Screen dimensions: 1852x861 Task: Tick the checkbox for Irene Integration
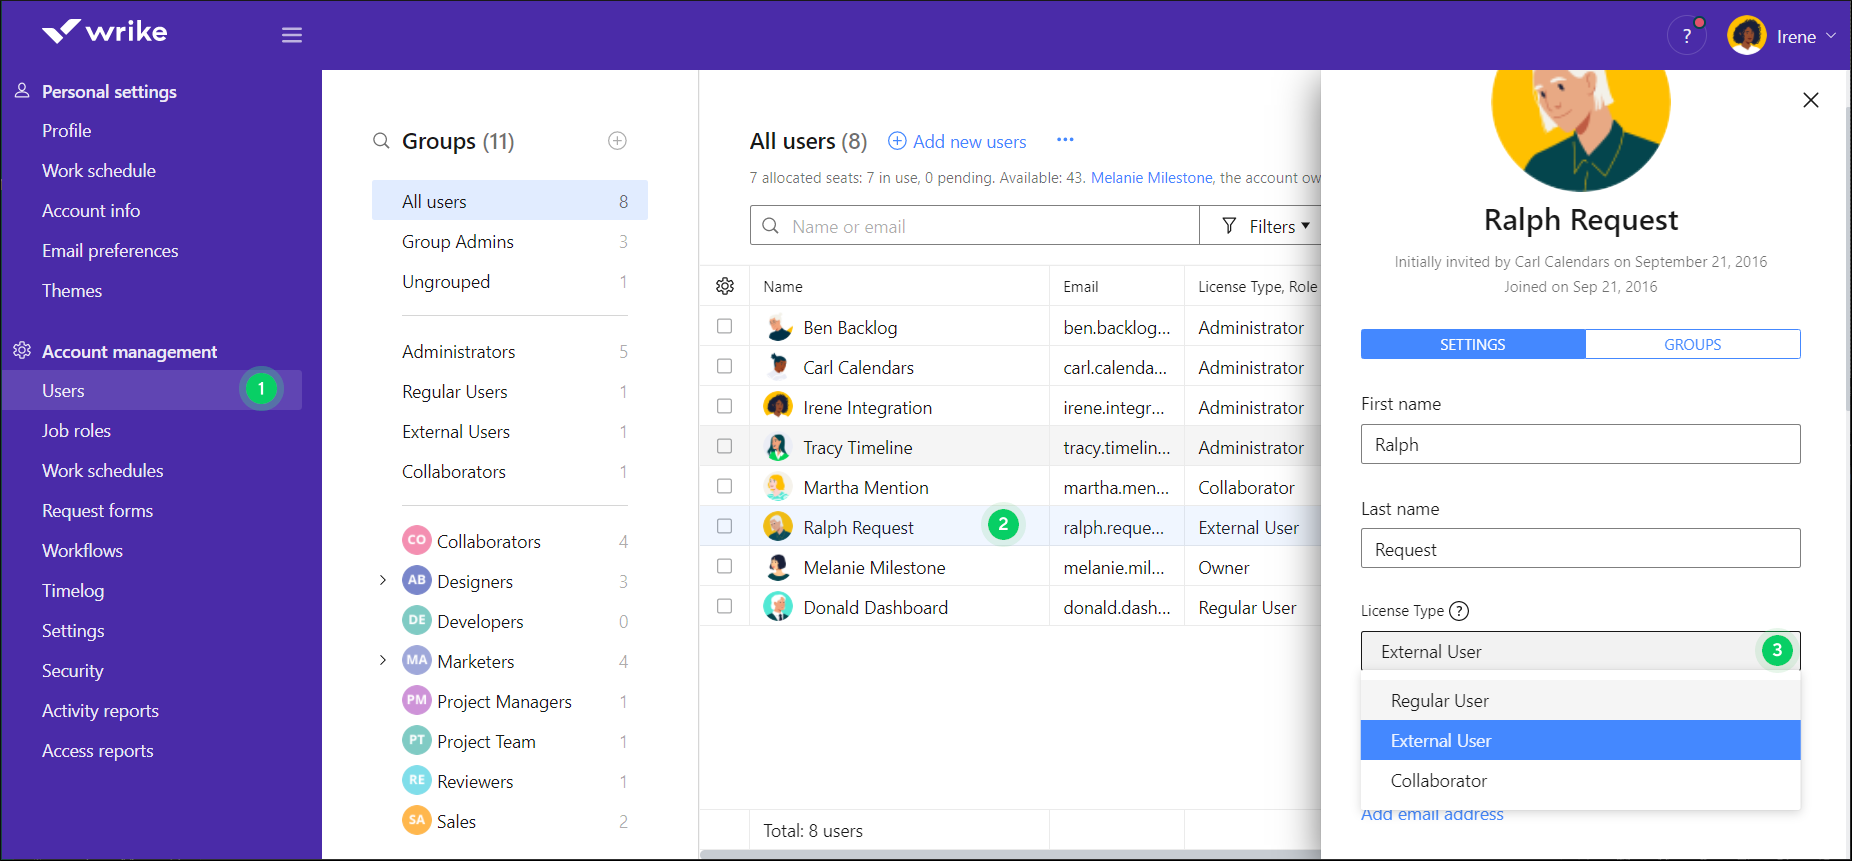[x=724, y=406]
